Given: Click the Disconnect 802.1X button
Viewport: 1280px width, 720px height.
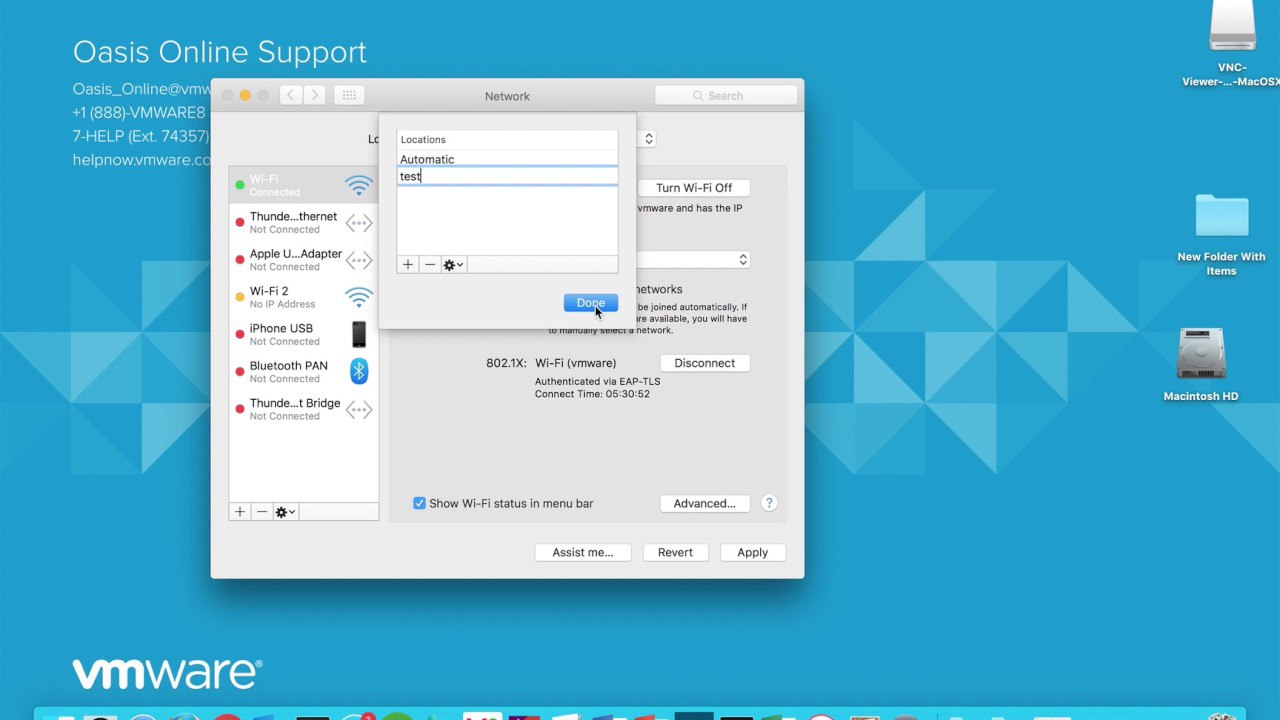Looking at the screenshot, I should (704, 363).
